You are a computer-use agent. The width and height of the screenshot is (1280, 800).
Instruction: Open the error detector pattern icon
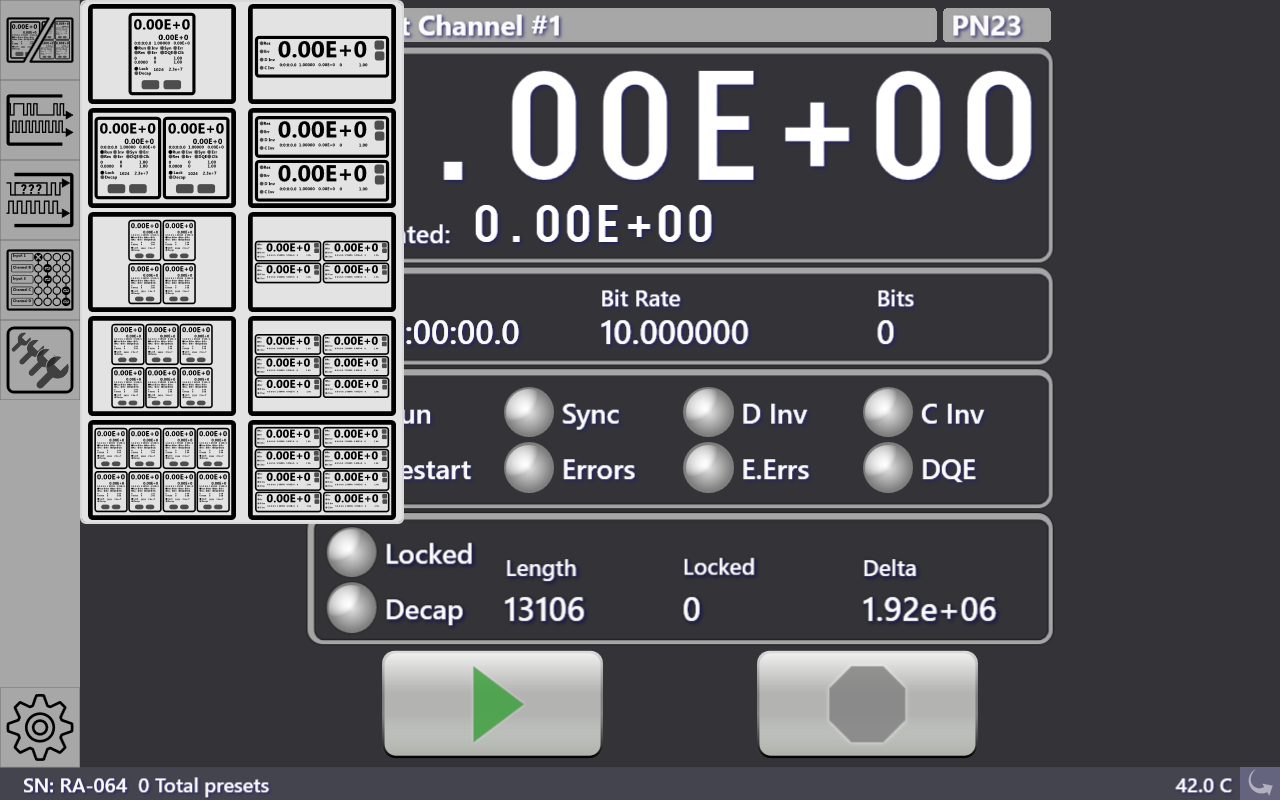(x=40, y=198)
